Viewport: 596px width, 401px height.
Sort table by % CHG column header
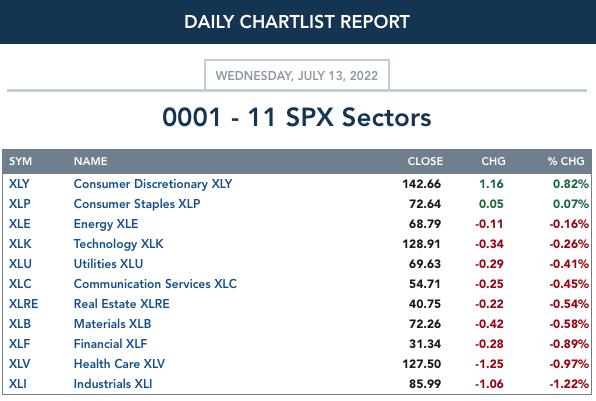tap(566, 161)
